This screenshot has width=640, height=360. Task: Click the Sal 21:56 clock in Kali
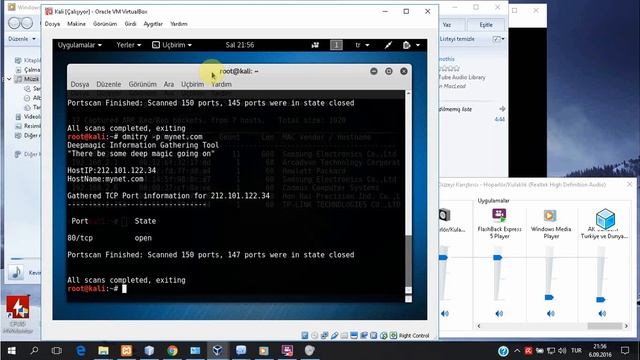pyautogui.click(x=240, y=45)
